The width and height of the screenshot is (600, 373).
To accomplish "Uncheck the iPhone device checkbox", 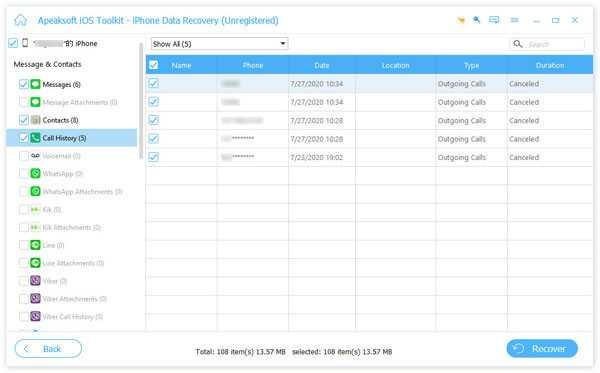I will click(x=13, y=43).
